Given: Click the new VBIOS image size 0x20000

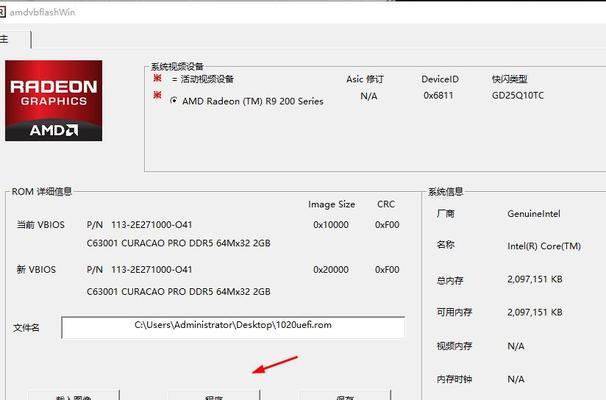Looking at the screenshot, I should pos(331,270).
